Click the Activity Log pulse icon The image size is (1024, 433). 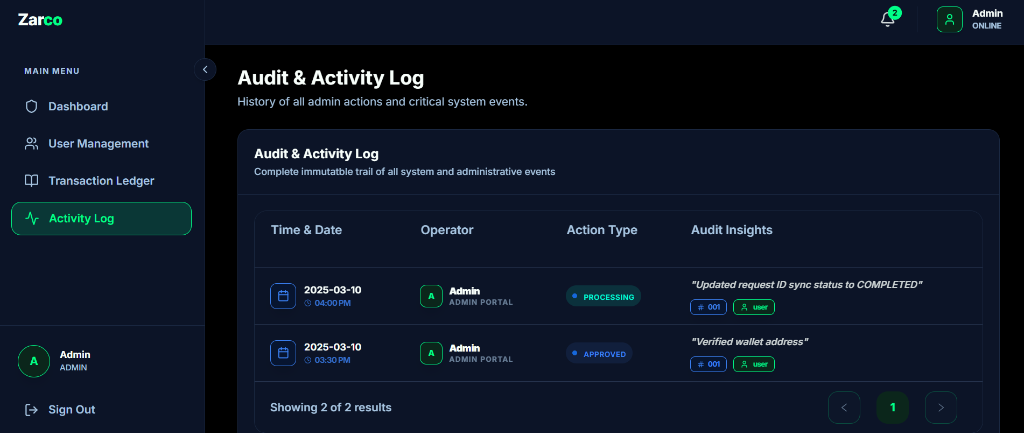point(31,219)
